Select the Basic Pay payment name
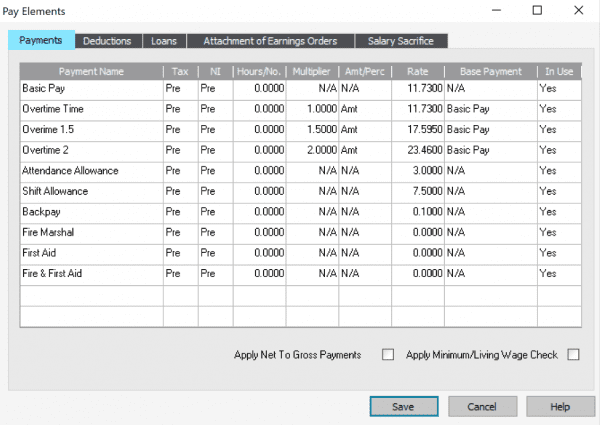The height and width of the screenshot is (425, 600). 44,88
